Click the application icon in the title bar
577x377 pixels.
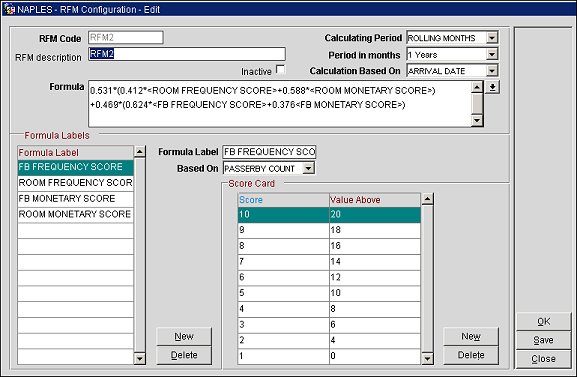pos(9,9)
